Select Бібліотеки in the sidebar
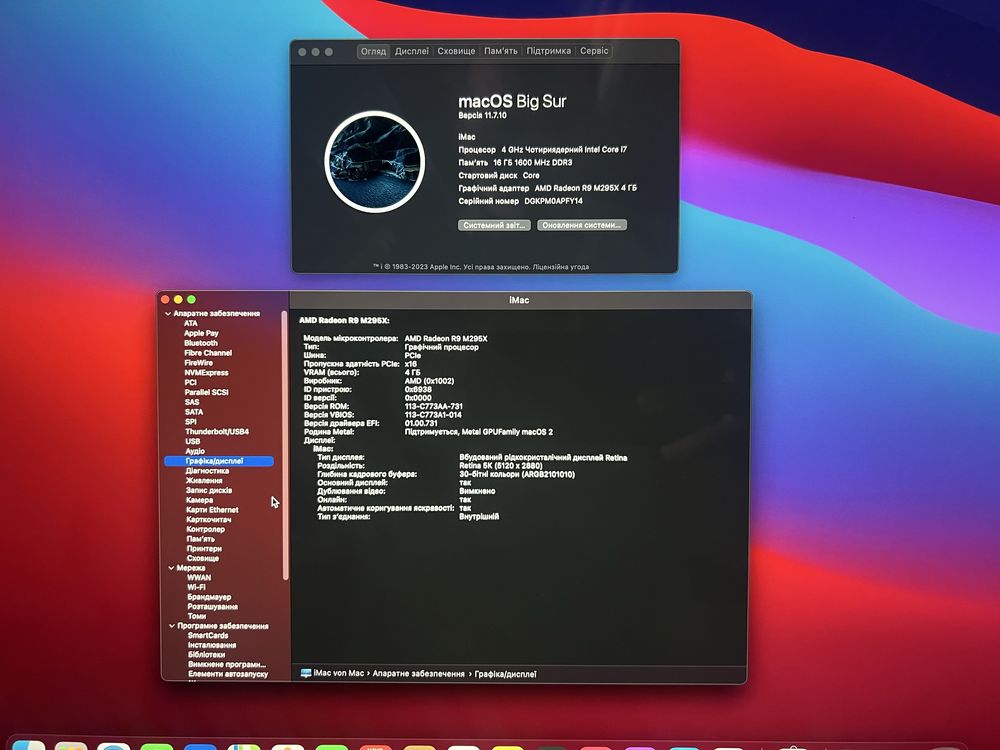The height and width of the screenshot is (750, 1000). pos(207,654)
